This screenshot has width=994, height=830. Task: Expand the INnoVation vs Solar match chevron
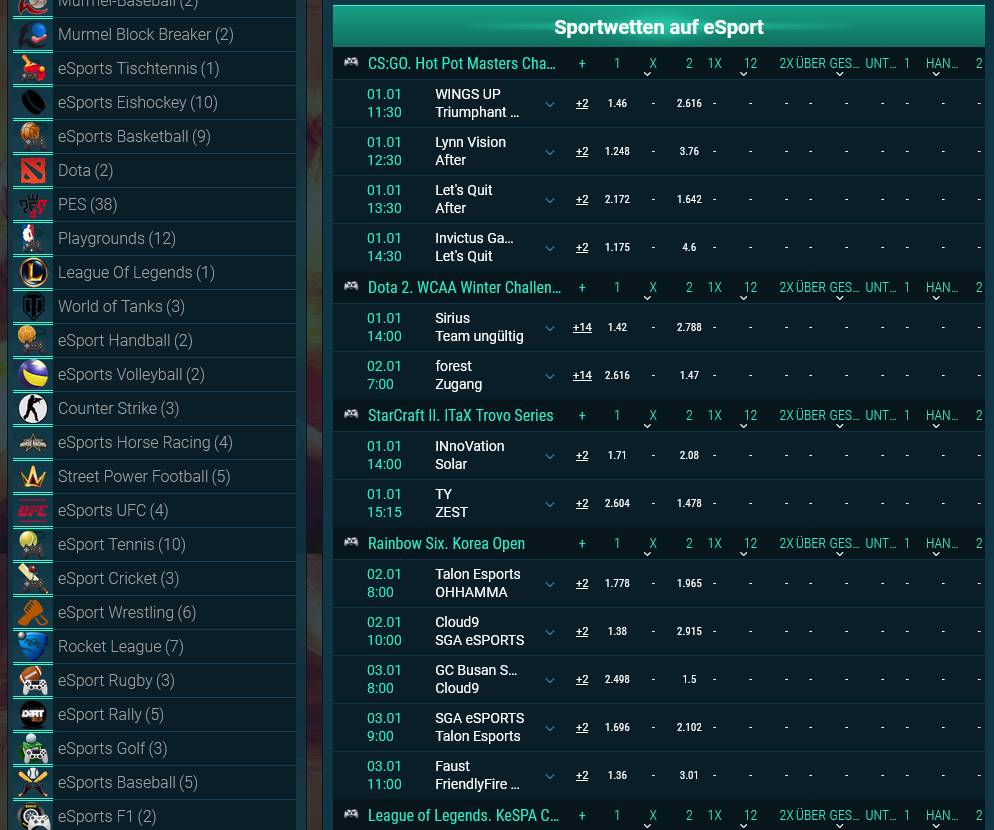click(x=550, y=457)
